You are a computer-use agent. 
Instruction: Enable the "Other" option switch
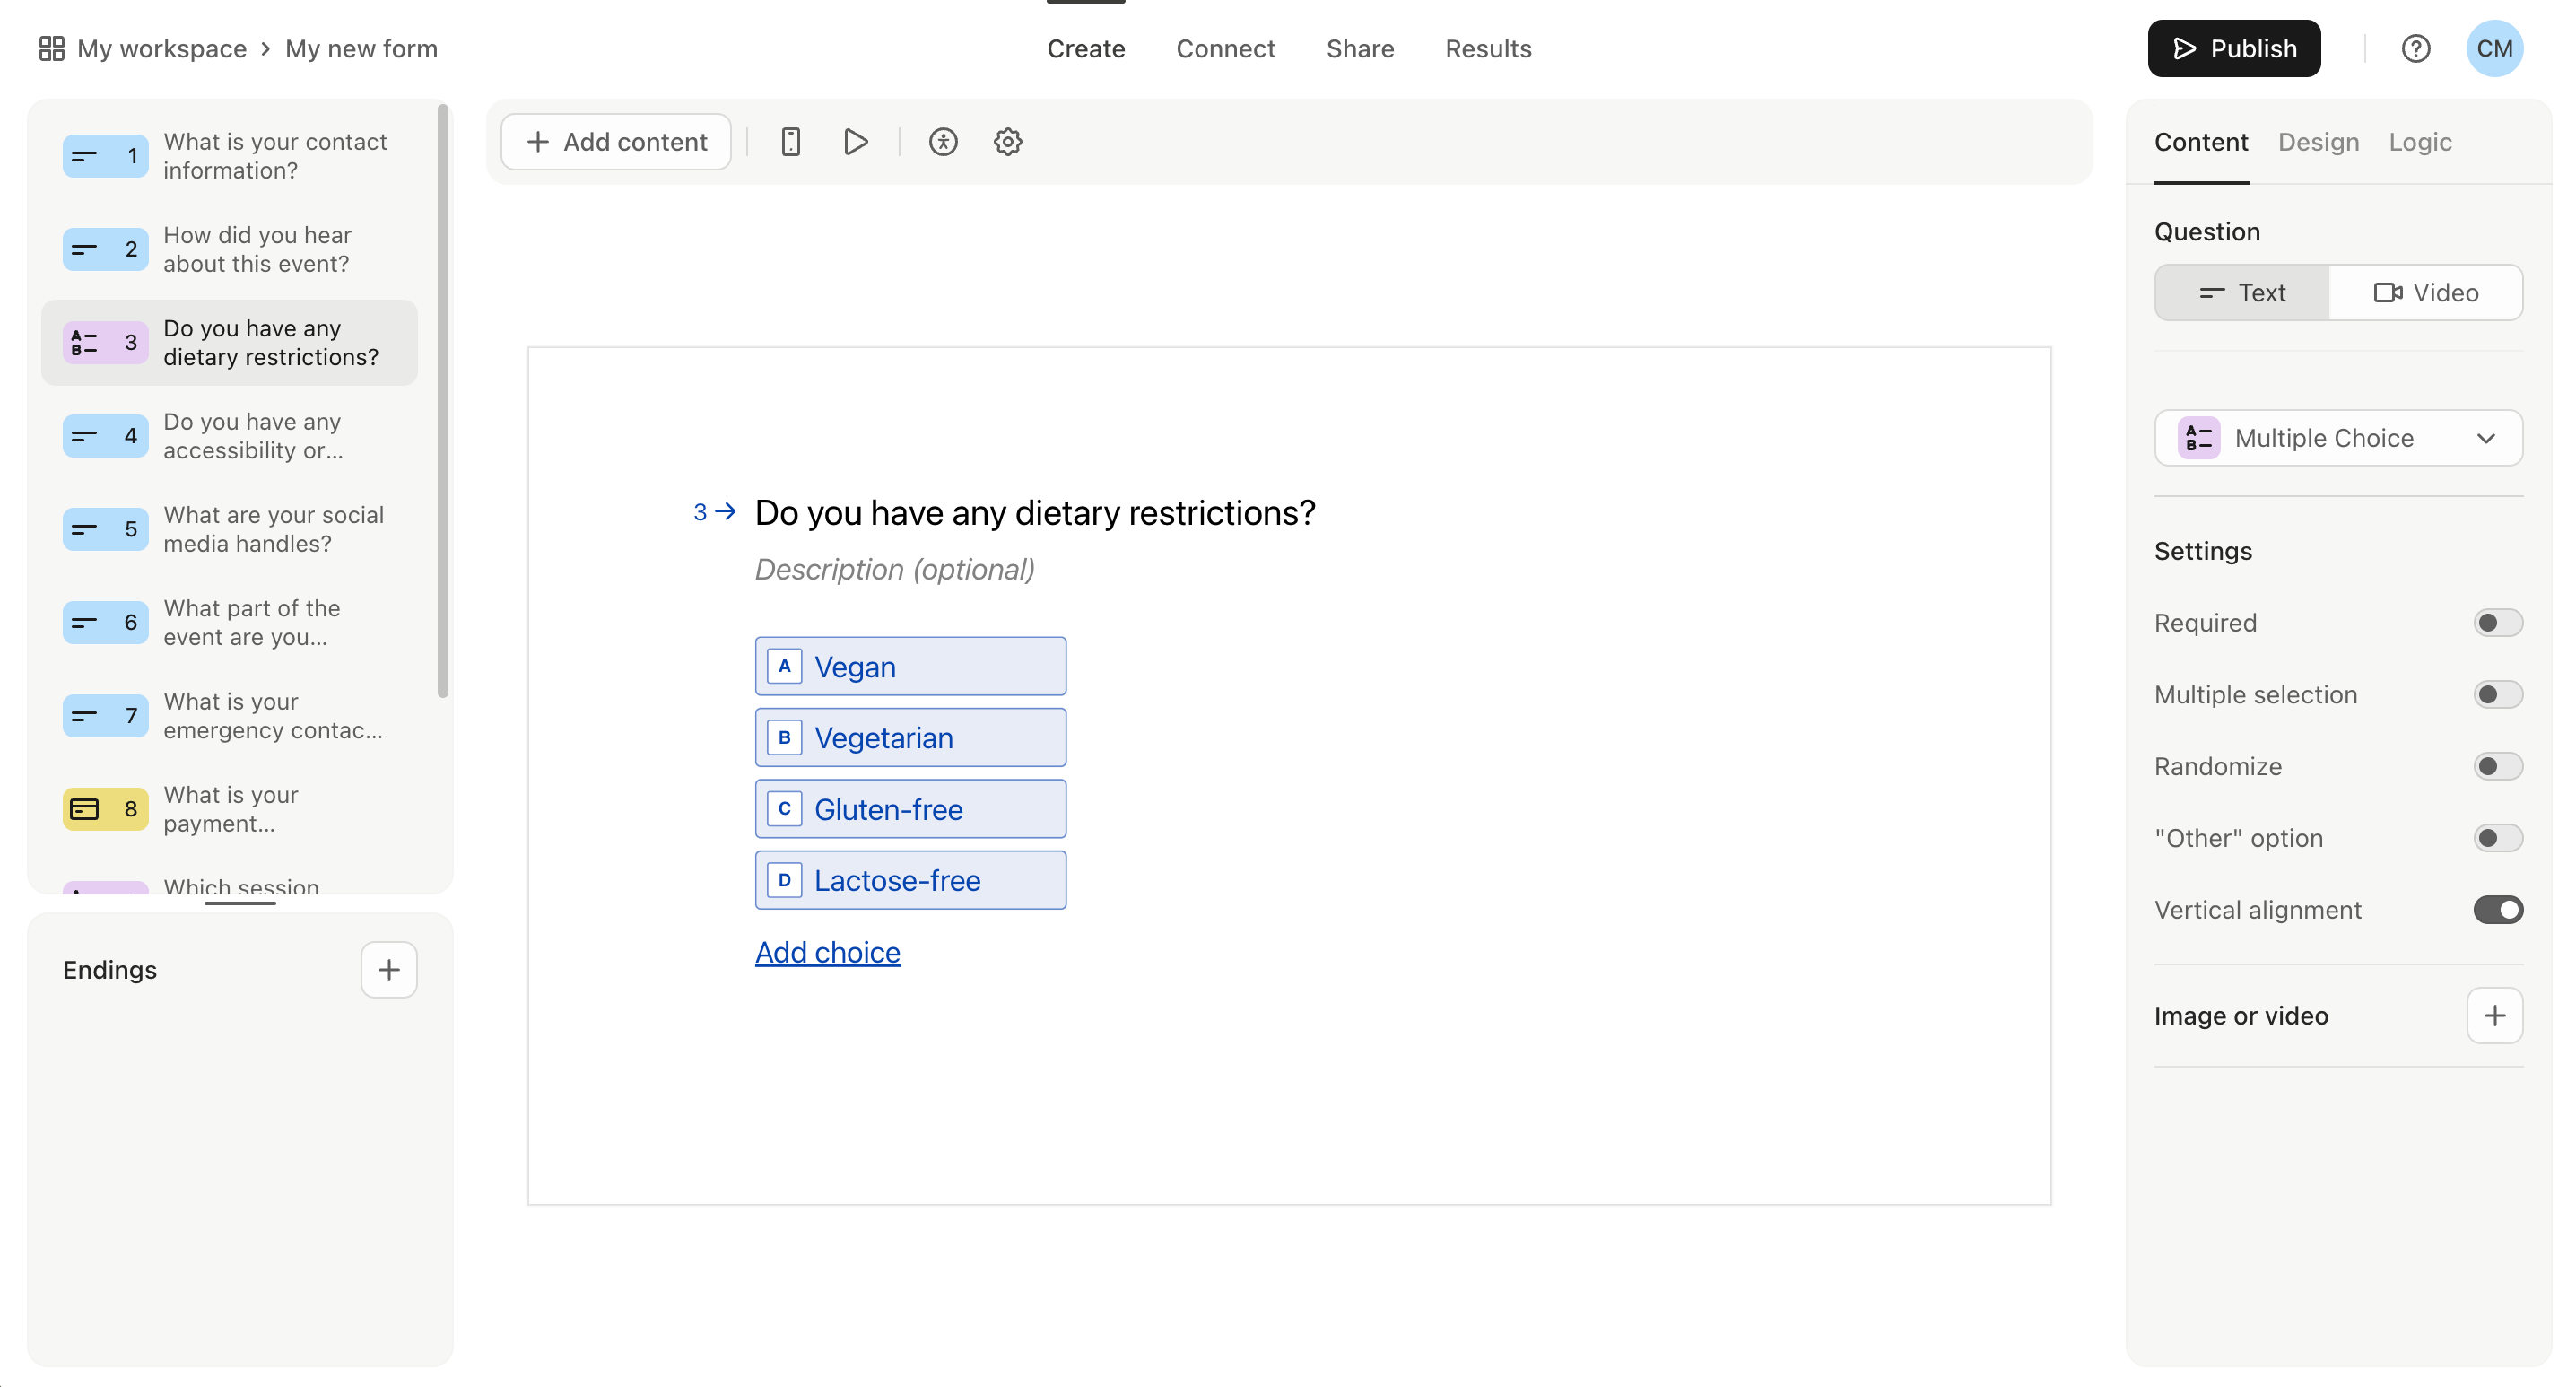coord(2497,838)
